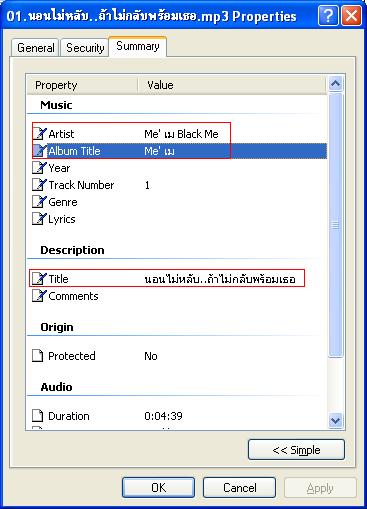367x509 pixels.
Task: Click the document icon beside Protected
Action: (38, 356)
